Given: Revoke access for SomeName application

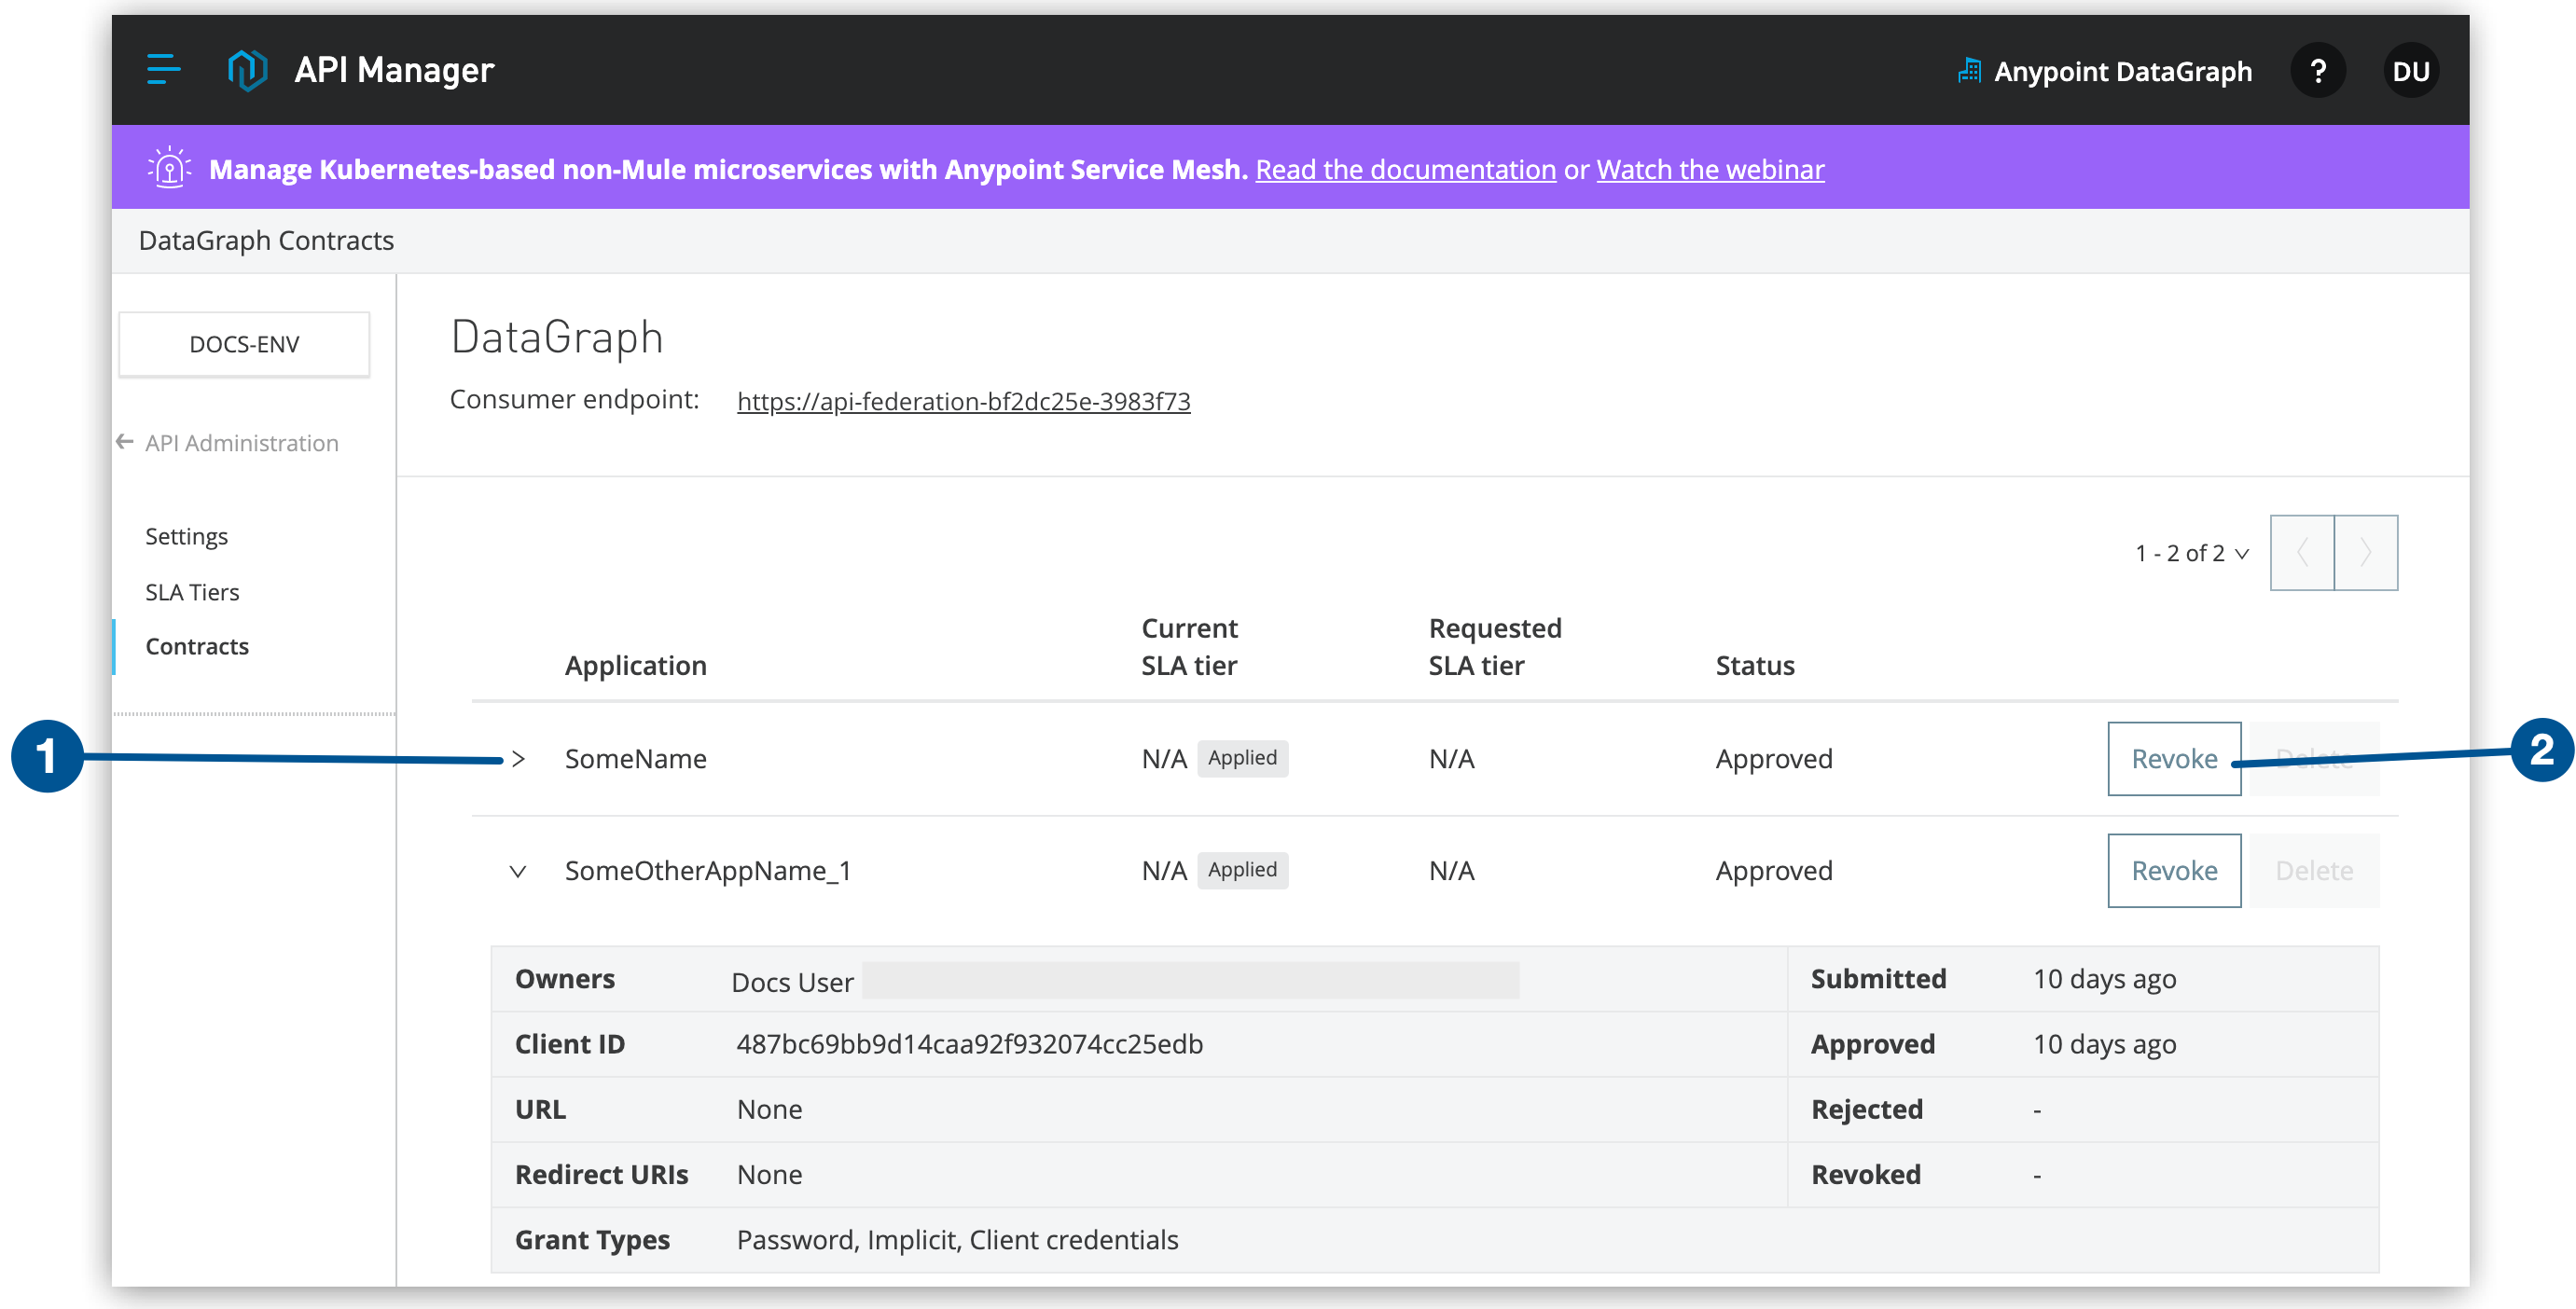Looking at the screenshot, I should (x=2174, y=760).
